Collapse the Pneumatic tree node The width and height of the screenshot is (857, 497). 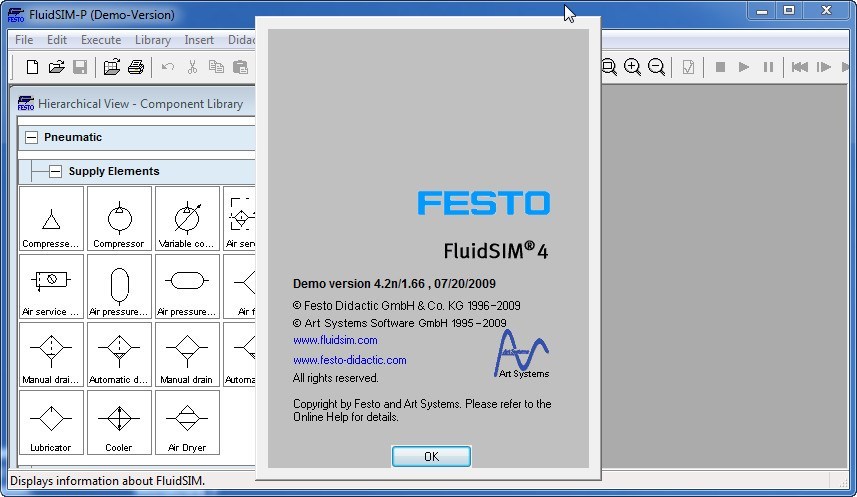click(x=32, y=137)
